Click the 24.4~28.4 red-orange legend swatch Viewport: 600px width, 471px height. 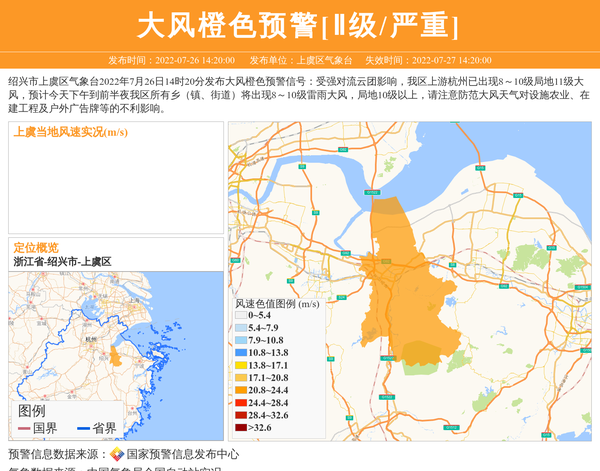240,403
